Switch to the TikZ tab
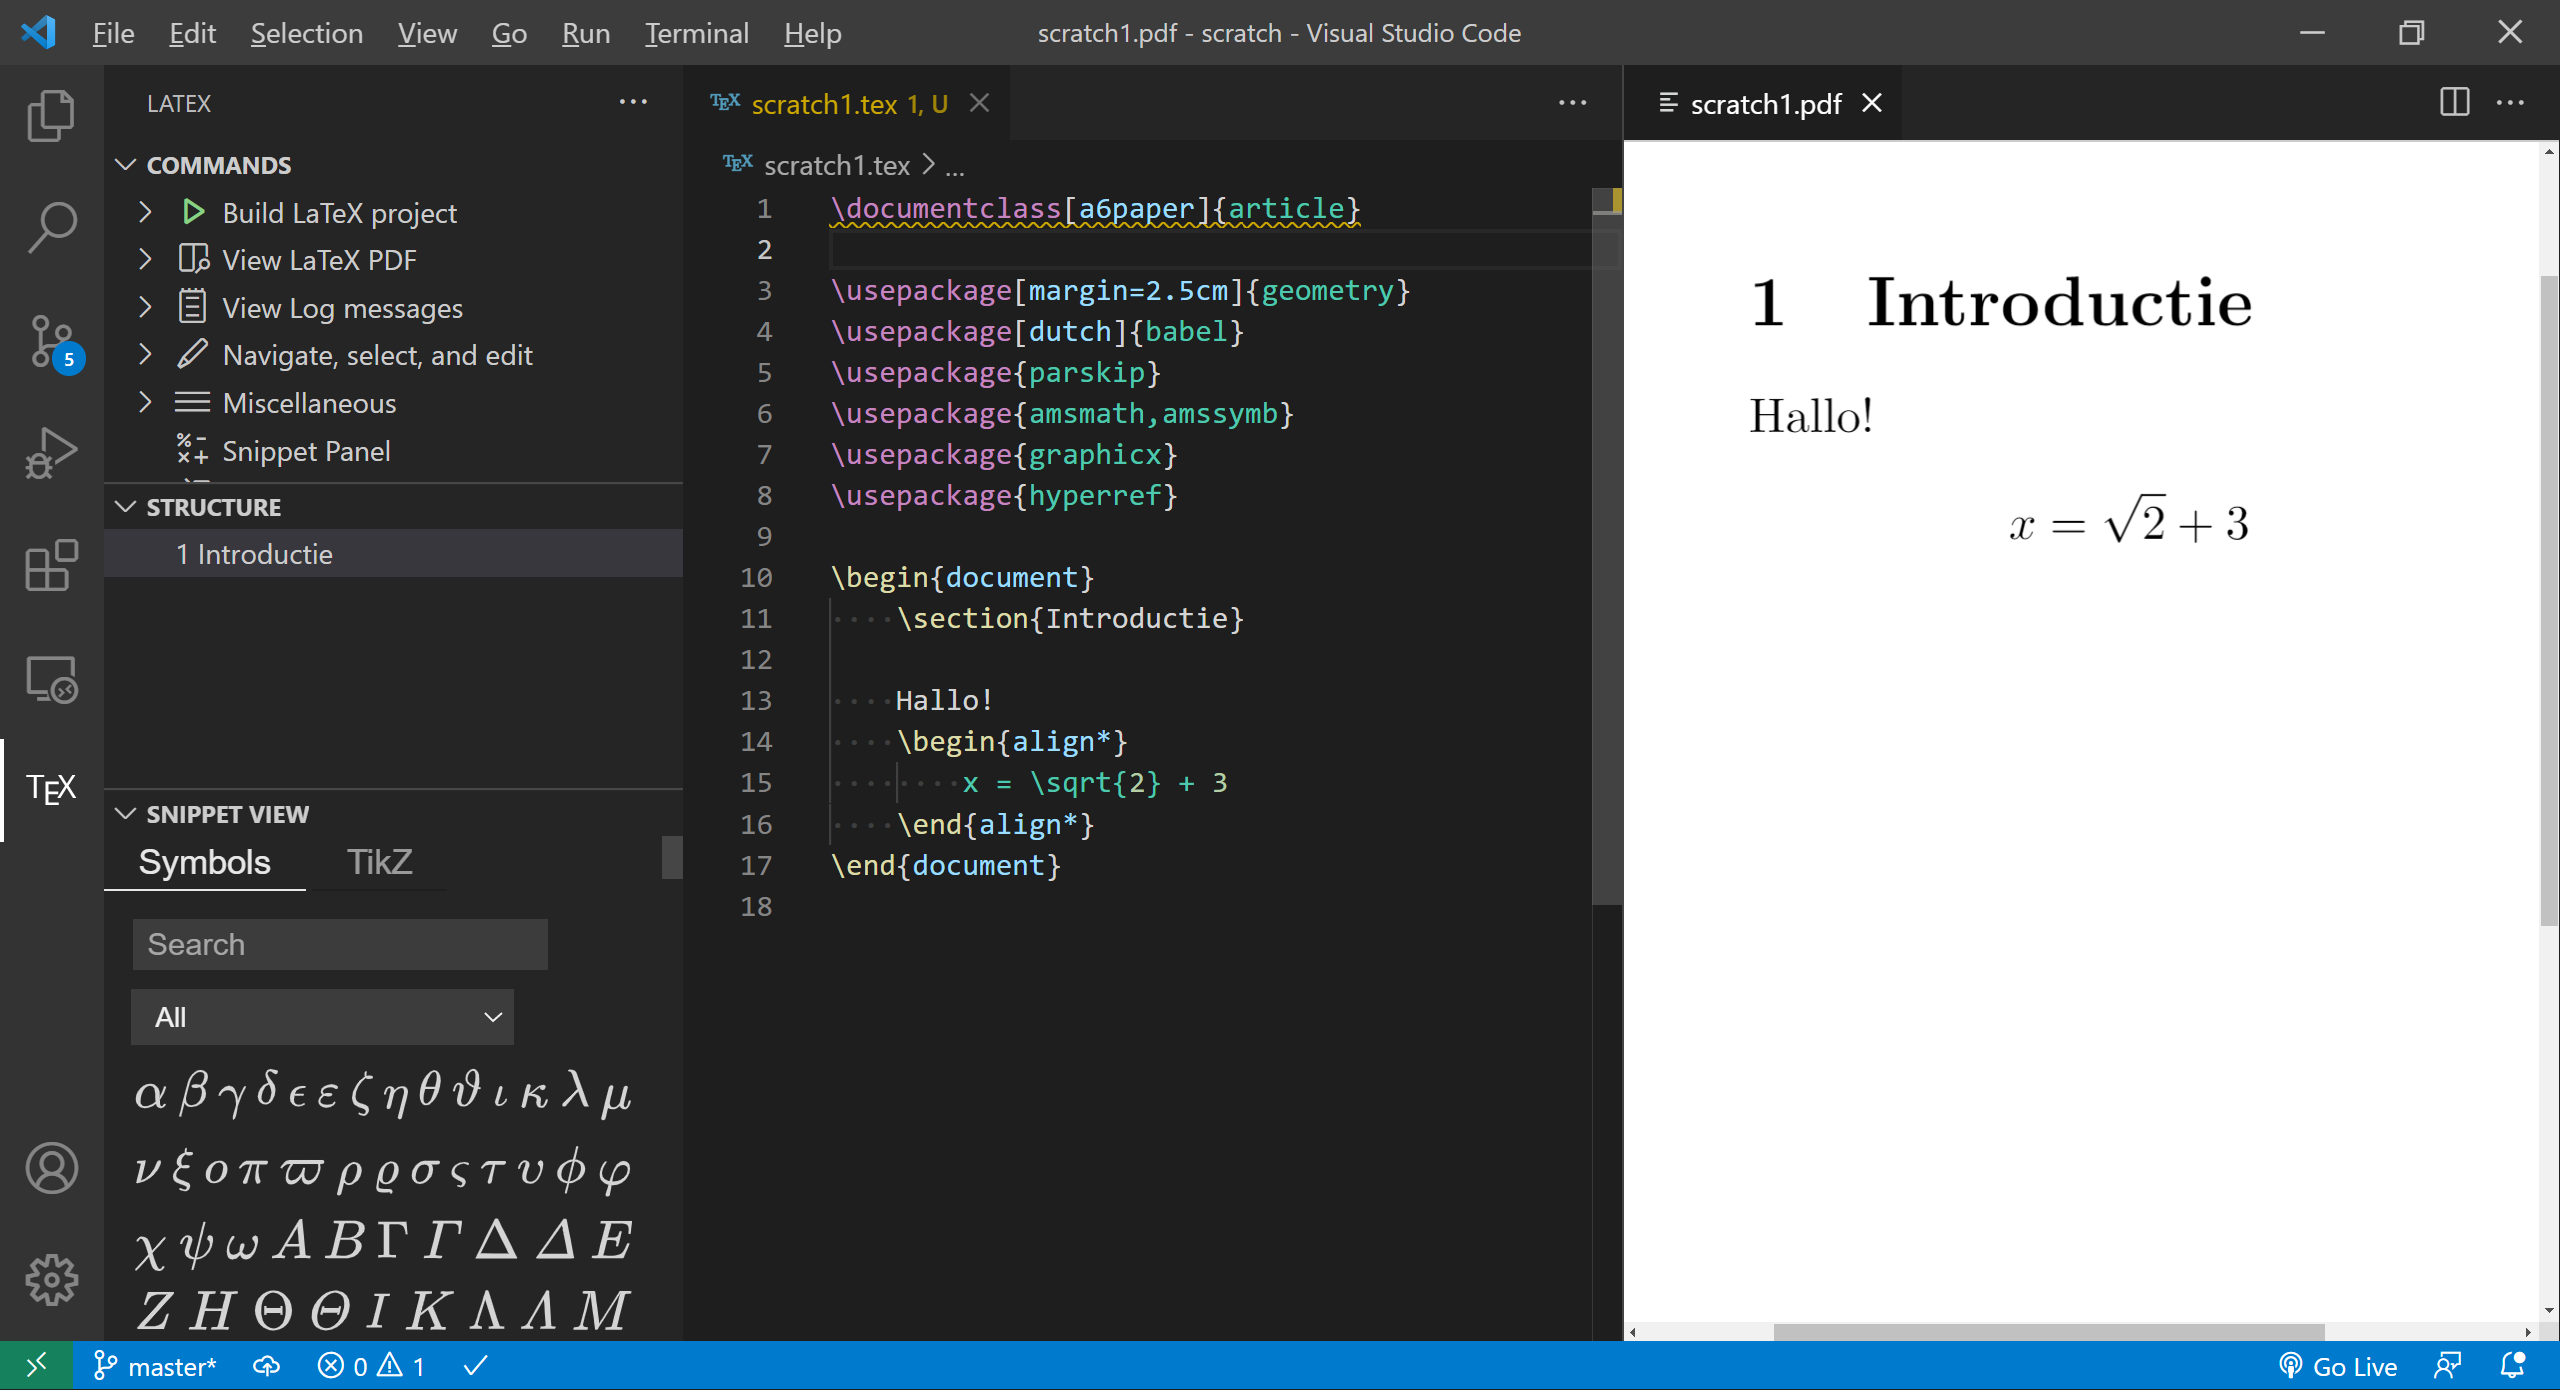 tap(379, 861)
